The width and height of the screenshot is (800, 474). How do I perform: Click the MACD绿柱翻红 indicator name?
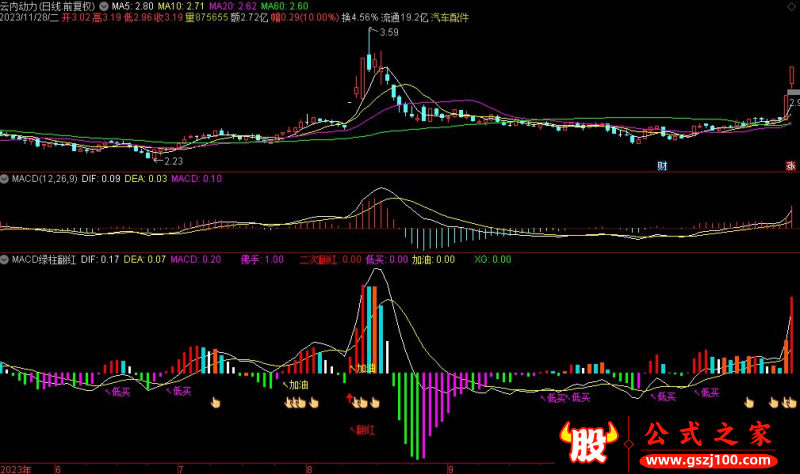tap(44, 259)
